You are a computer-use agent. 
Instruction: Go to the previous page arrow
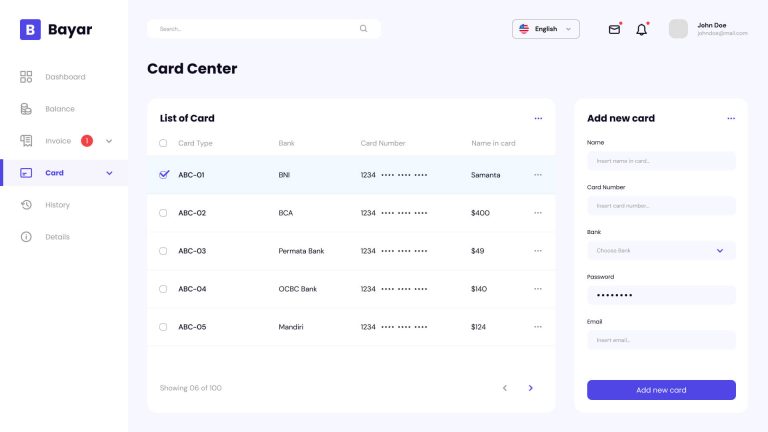point(504,388)
